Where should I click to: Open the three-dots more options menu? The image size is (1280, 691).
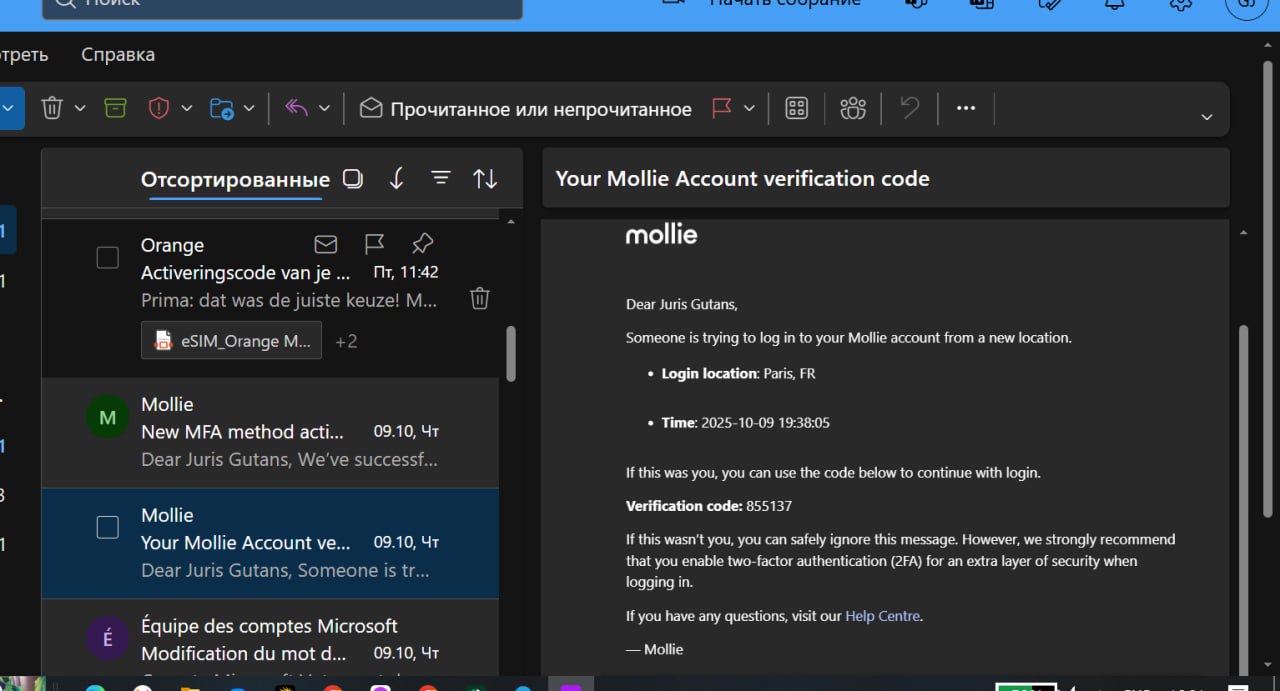[966, 108]
